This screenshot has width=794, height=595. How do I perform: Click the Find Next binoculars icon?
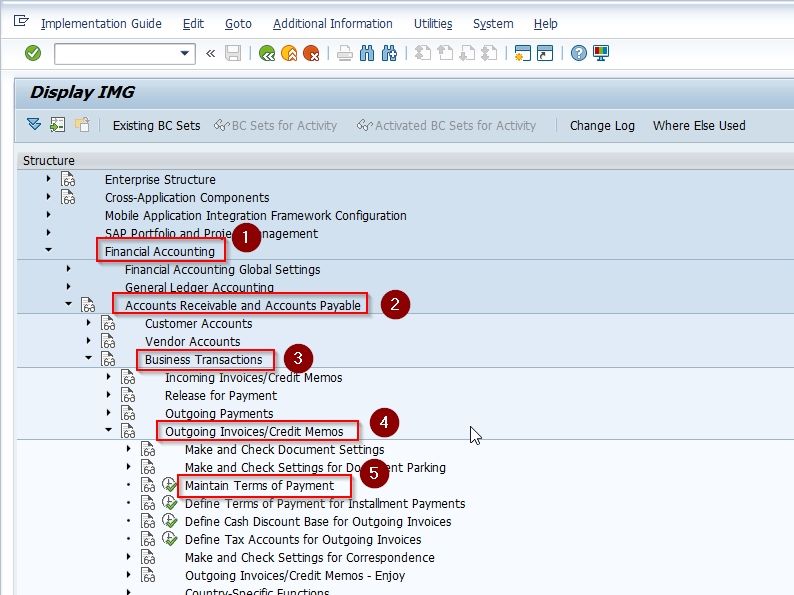(389, 53)
